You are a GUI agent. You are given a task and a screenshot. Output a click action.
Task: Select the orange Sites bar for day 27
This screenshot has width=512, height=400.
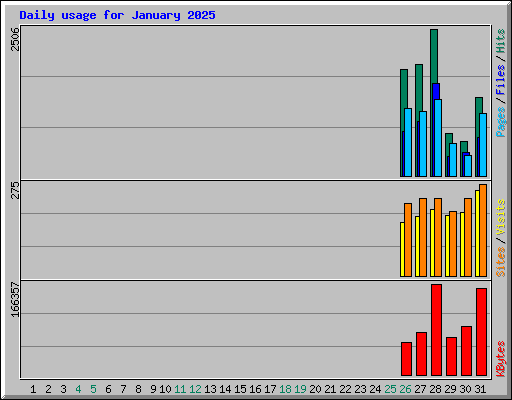[423, 237]
